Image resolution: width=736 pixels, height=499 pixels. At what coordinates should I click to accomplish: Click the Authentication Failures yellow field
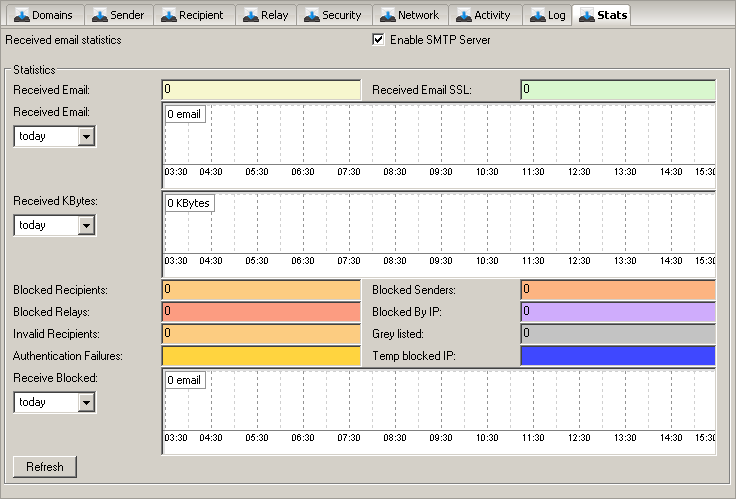260,356
